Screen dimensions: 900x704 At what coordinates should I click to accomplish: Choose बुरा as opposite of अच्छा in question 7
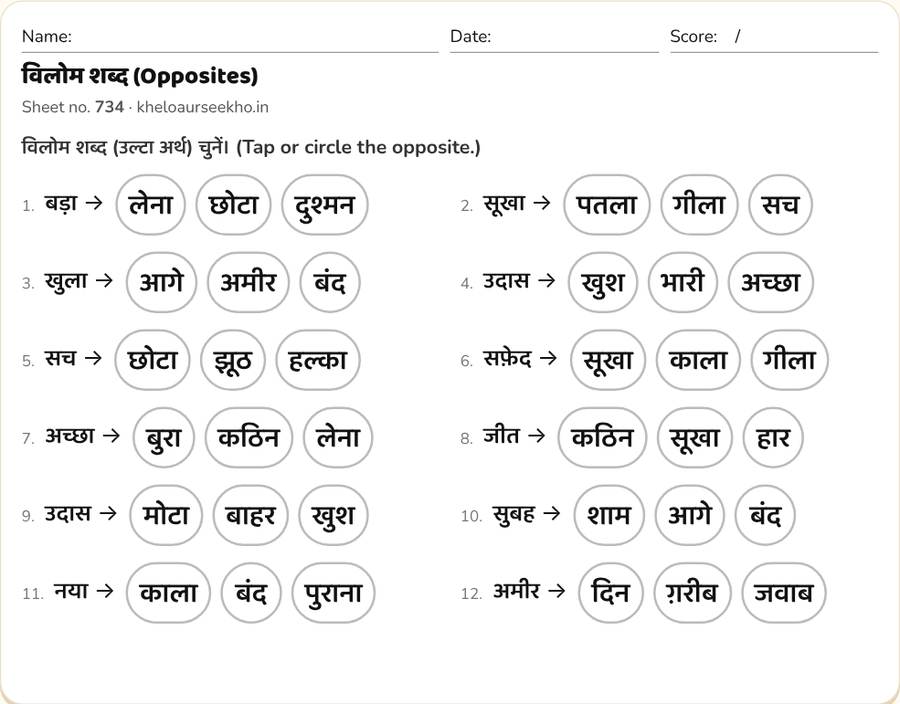(x=164, y=438)
